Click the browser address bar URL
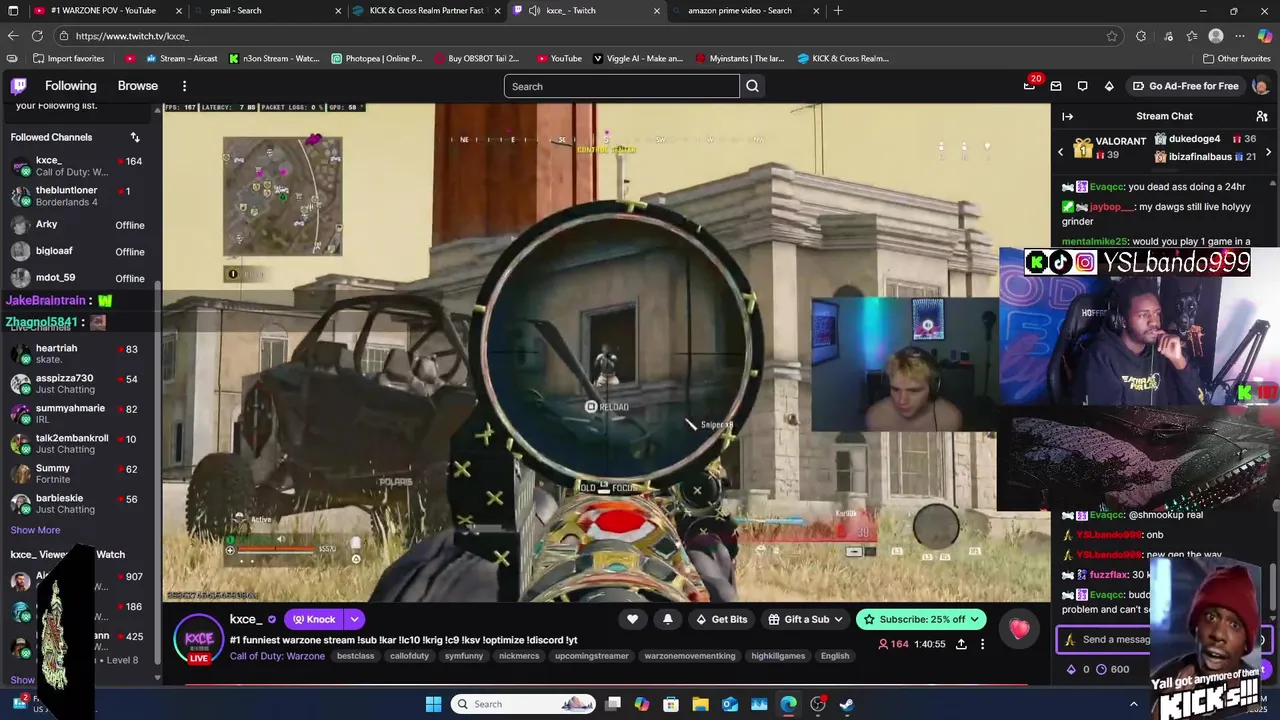1280x720 pixels. (132, 36)
